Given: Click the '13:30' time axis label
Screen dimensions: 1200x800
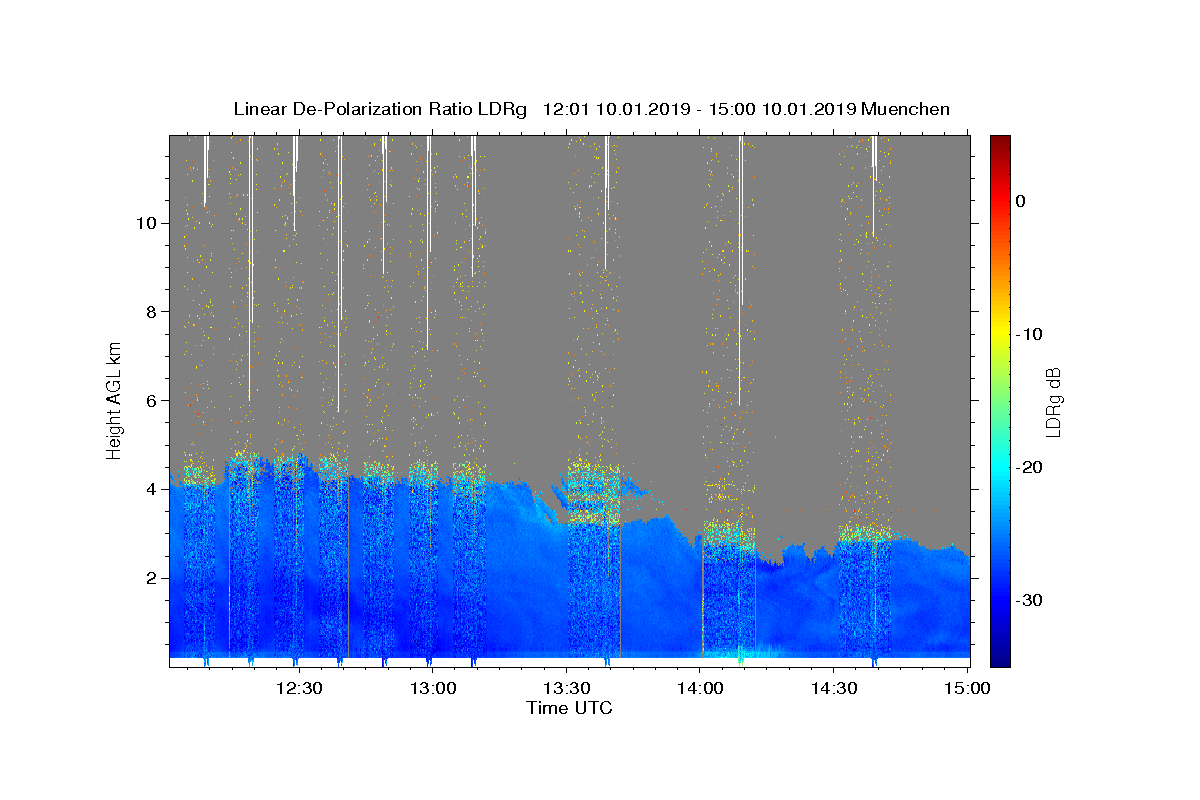Looking at the screenshot, I should coord(566,688).
